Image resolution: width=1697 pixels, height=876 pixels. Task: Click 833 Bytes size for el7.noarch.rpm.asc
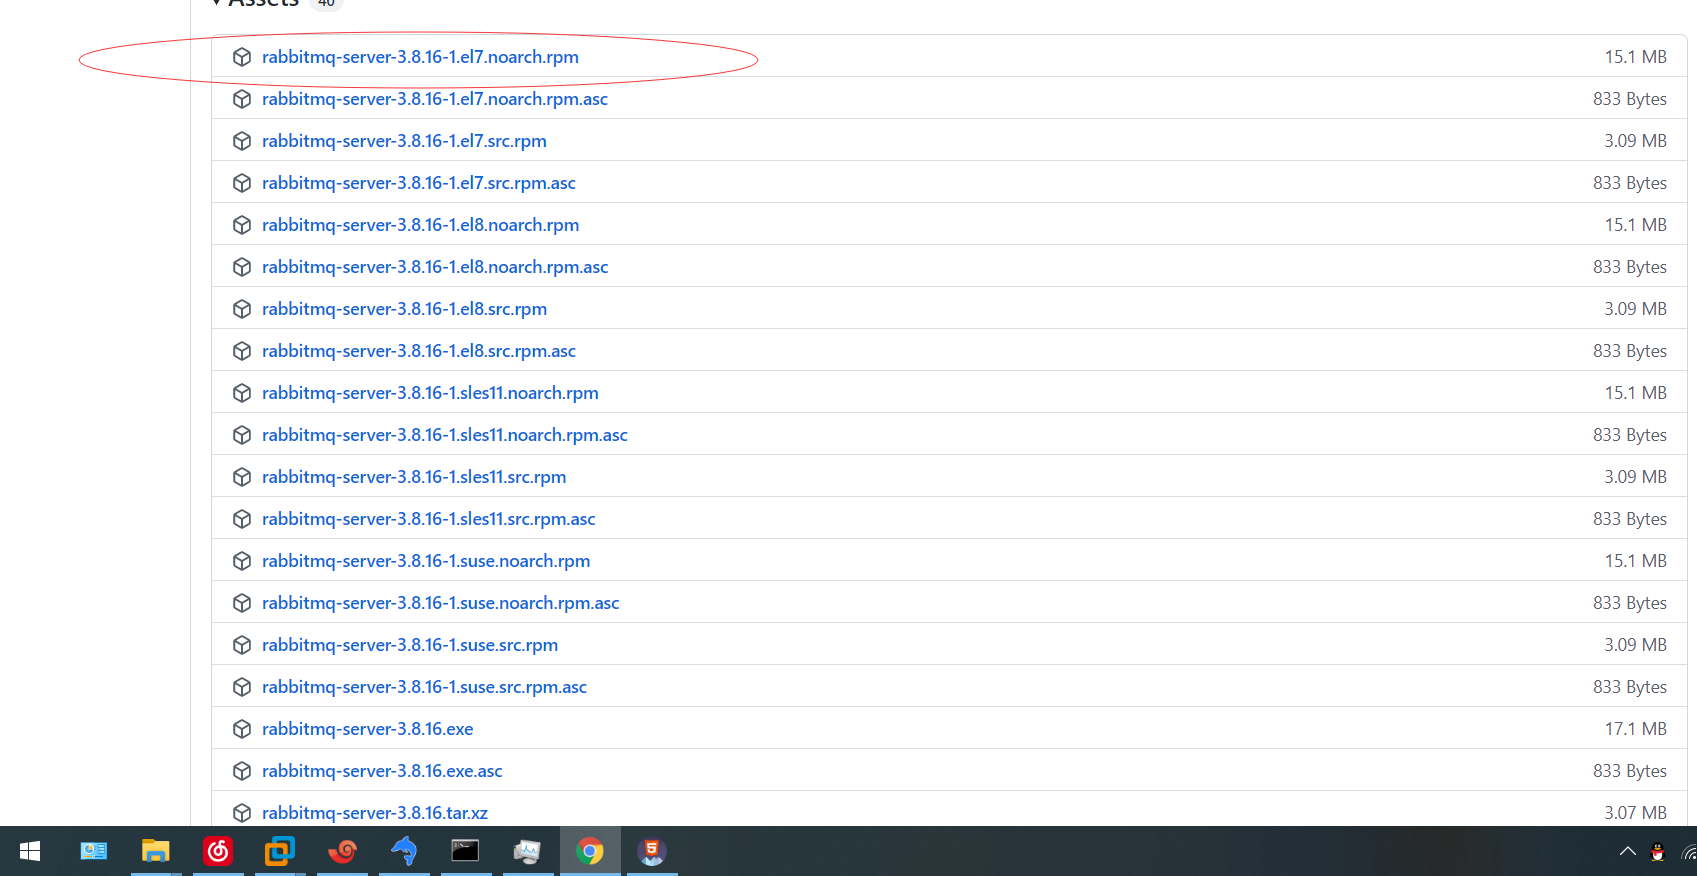point(1630,99)
